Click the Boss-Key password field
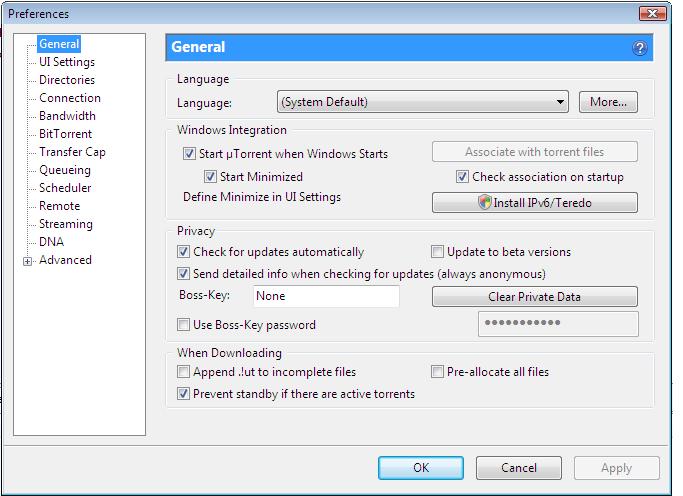 coord(558,324)
